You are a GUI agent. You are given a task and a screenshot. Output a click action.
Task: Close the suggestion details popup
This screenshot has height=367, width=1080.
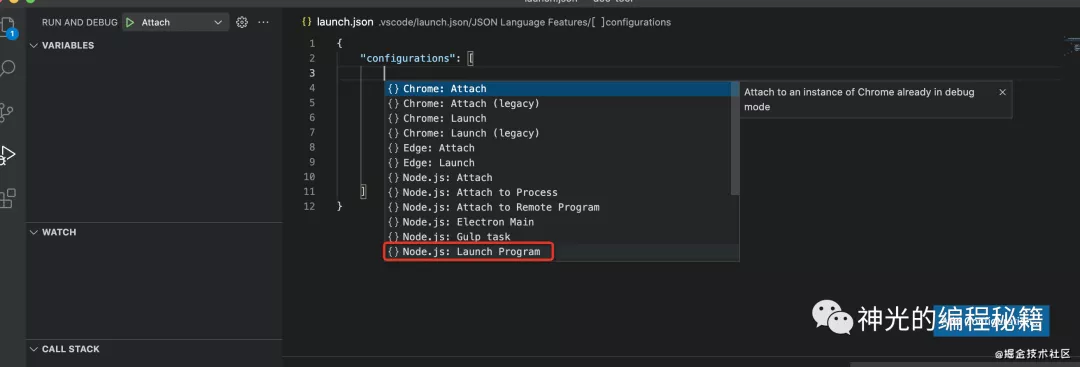click(1002, 92)
